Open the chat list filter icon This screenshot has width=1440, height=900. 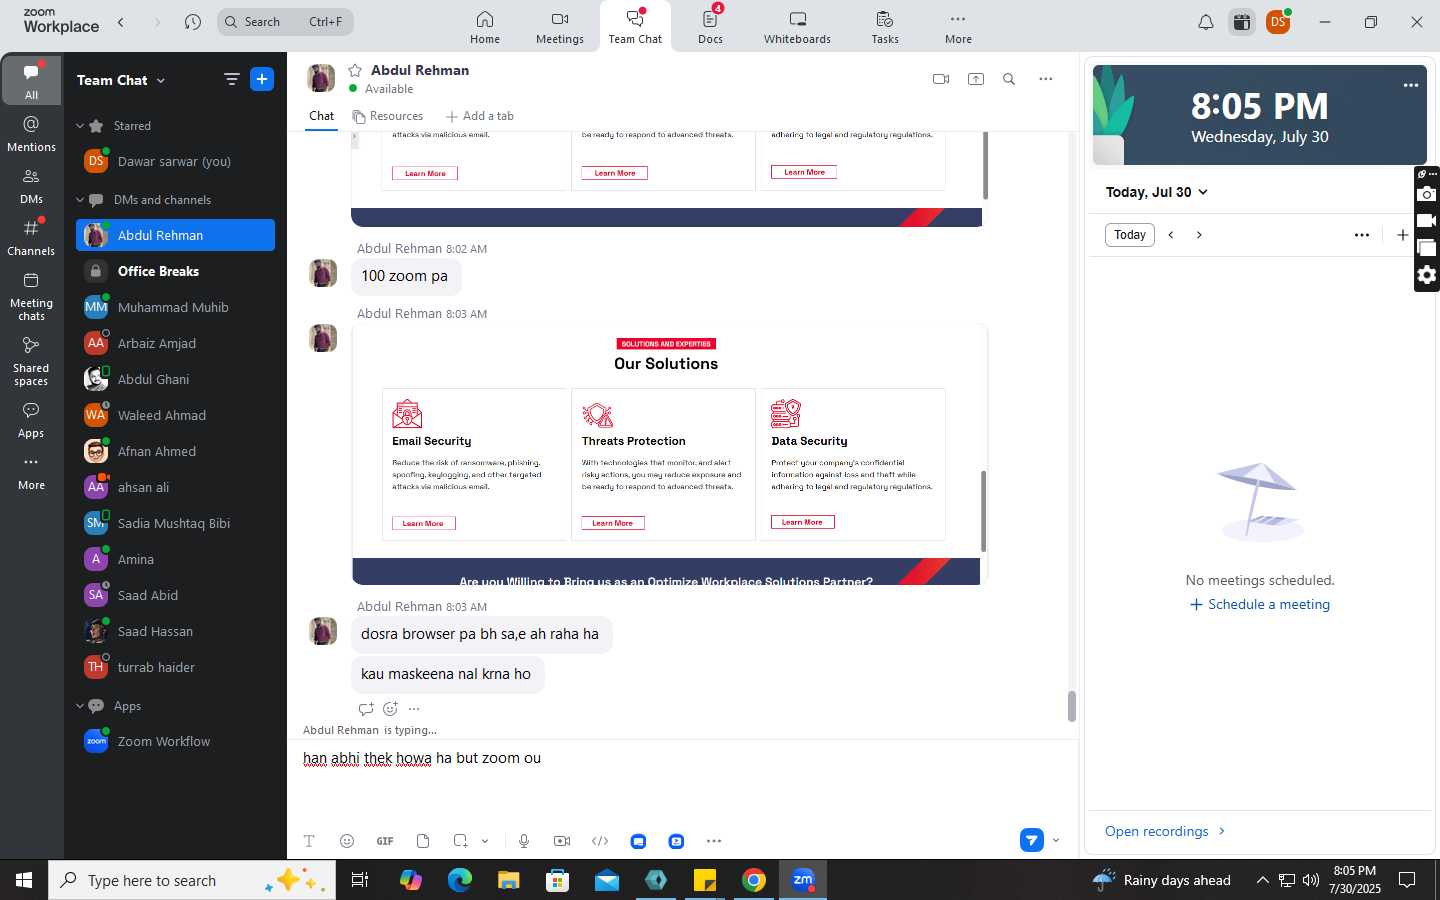[231, 79]
